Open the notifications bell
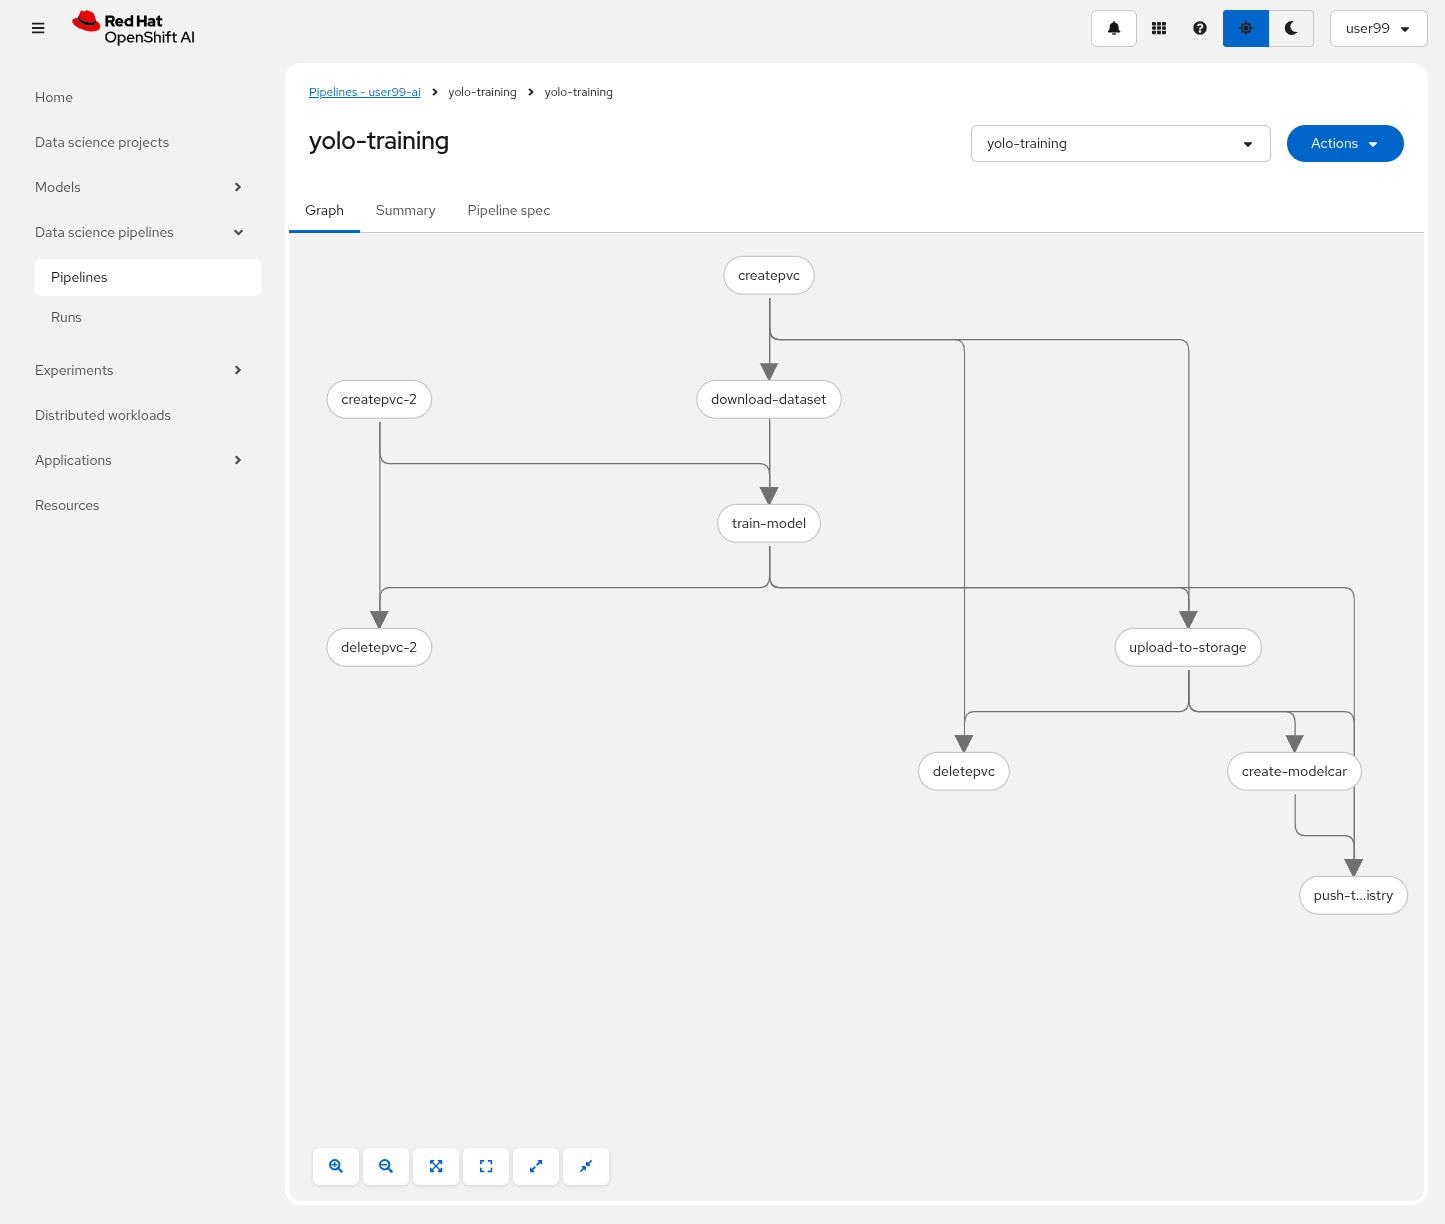Screen dimensions: 1445x1224 (x=1114, y=28)
